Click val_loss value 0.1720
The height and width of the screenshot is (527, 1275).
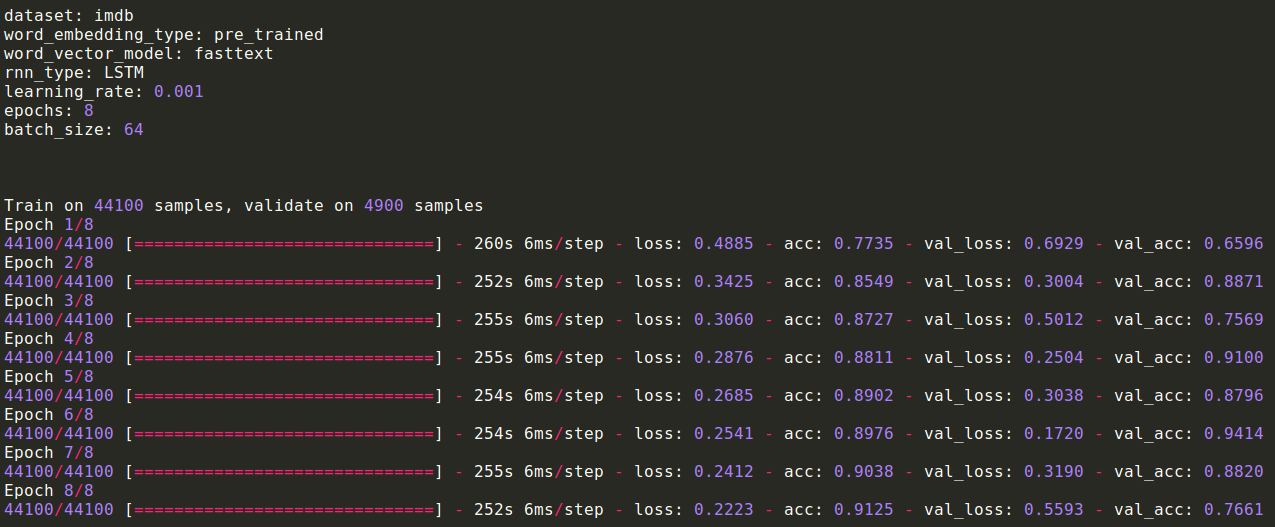tap(1054, 433)
